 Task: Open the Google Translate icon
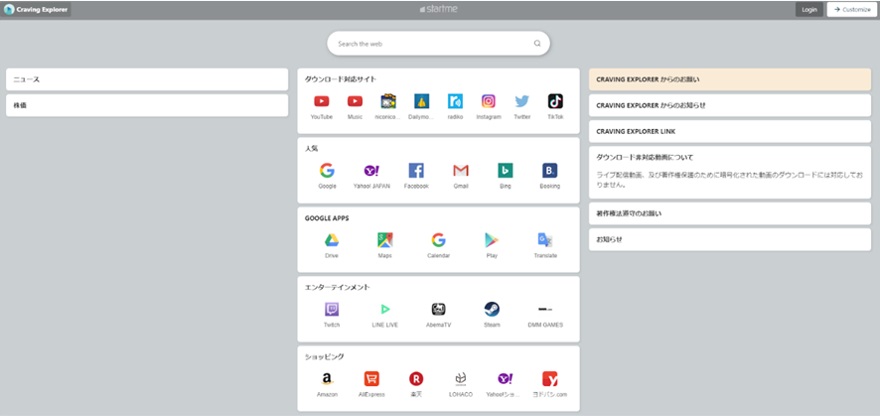(546, 240)
